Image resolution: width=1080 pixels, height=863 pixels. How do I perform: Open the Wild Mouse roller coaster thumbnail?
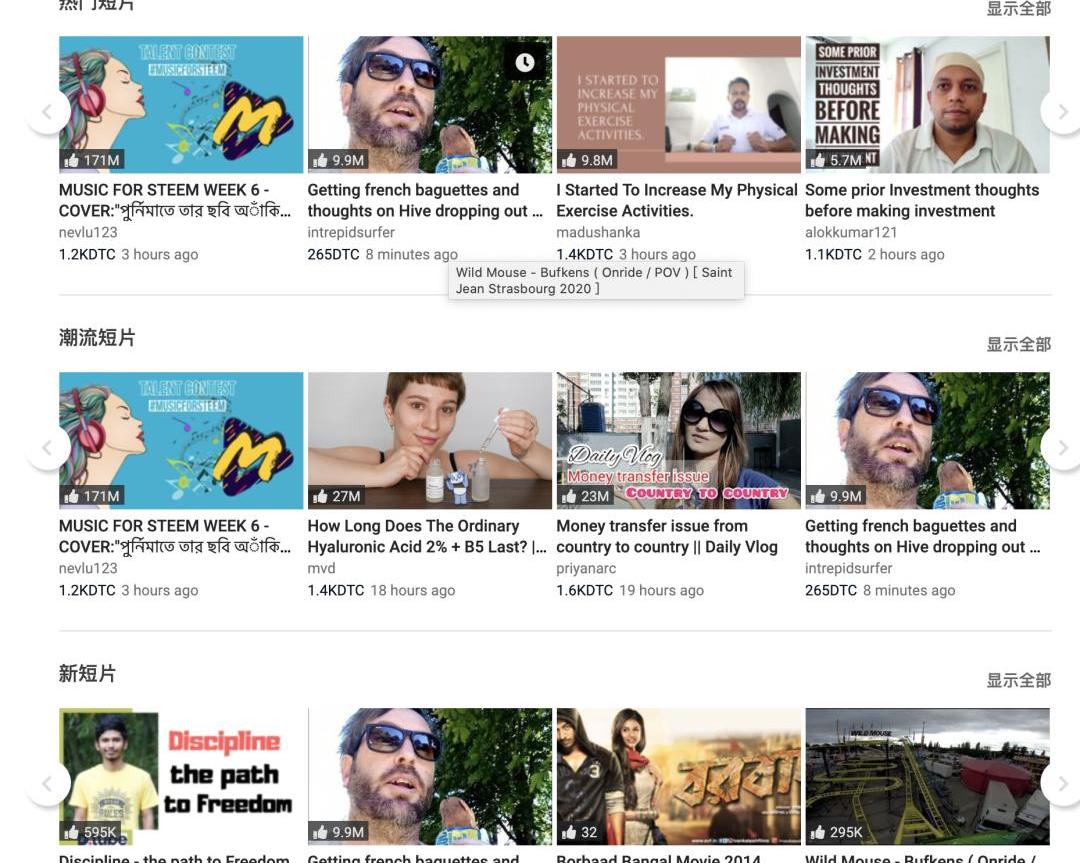tap(927, 776)
